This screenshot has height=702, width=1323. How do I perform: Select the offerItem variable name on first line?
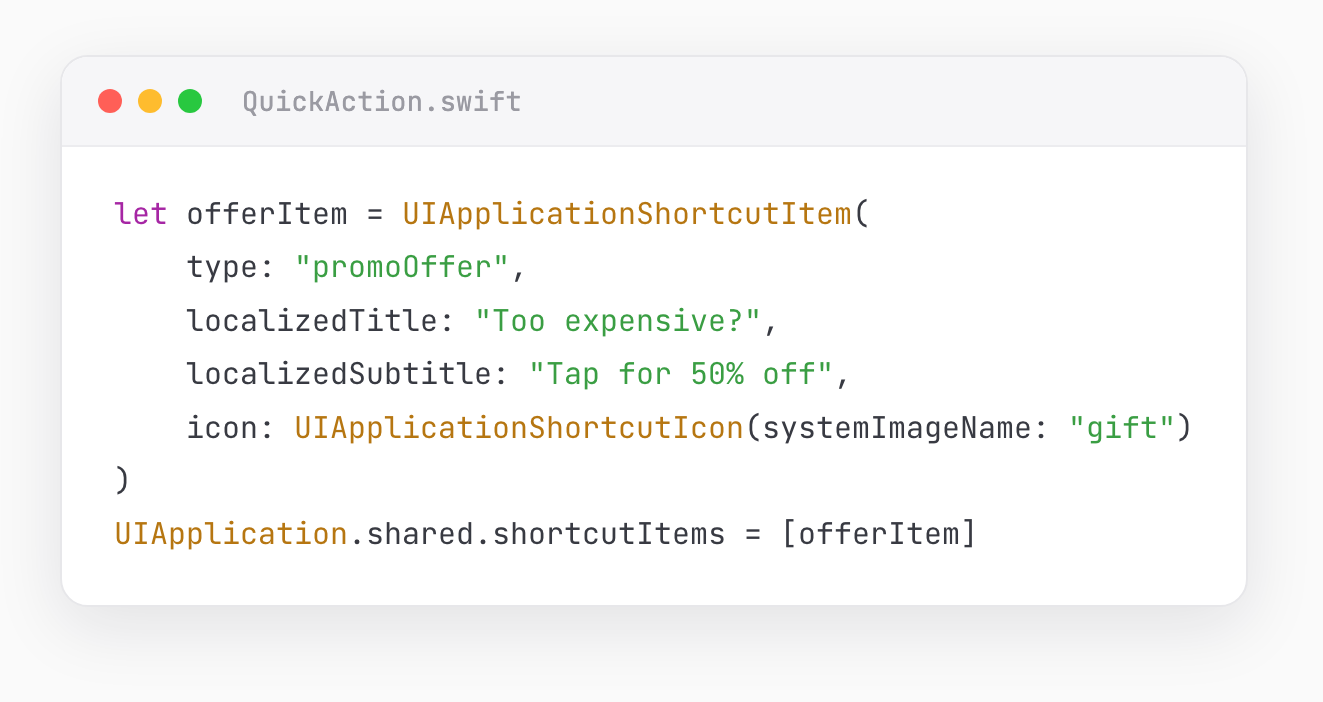click(267, 214)
